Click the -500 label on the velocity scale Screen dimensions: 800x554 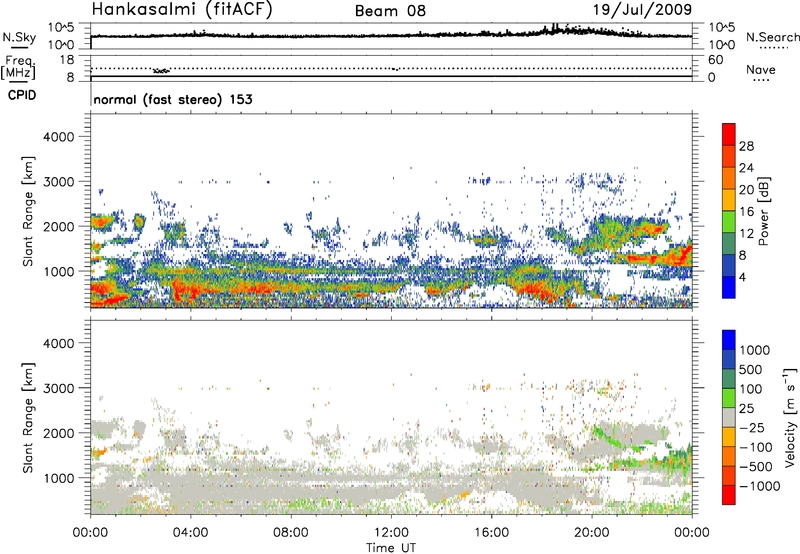click(x=756, y=467)
